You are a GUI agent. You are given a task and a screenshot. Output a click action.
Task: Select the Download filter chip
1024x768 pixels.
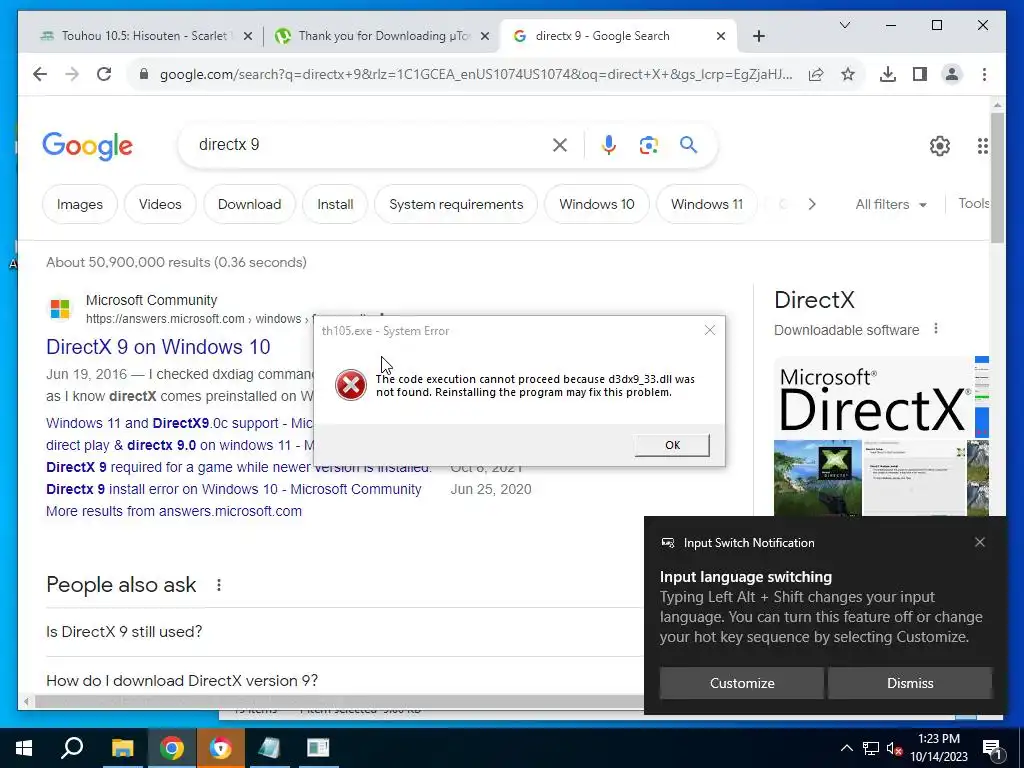249,204
